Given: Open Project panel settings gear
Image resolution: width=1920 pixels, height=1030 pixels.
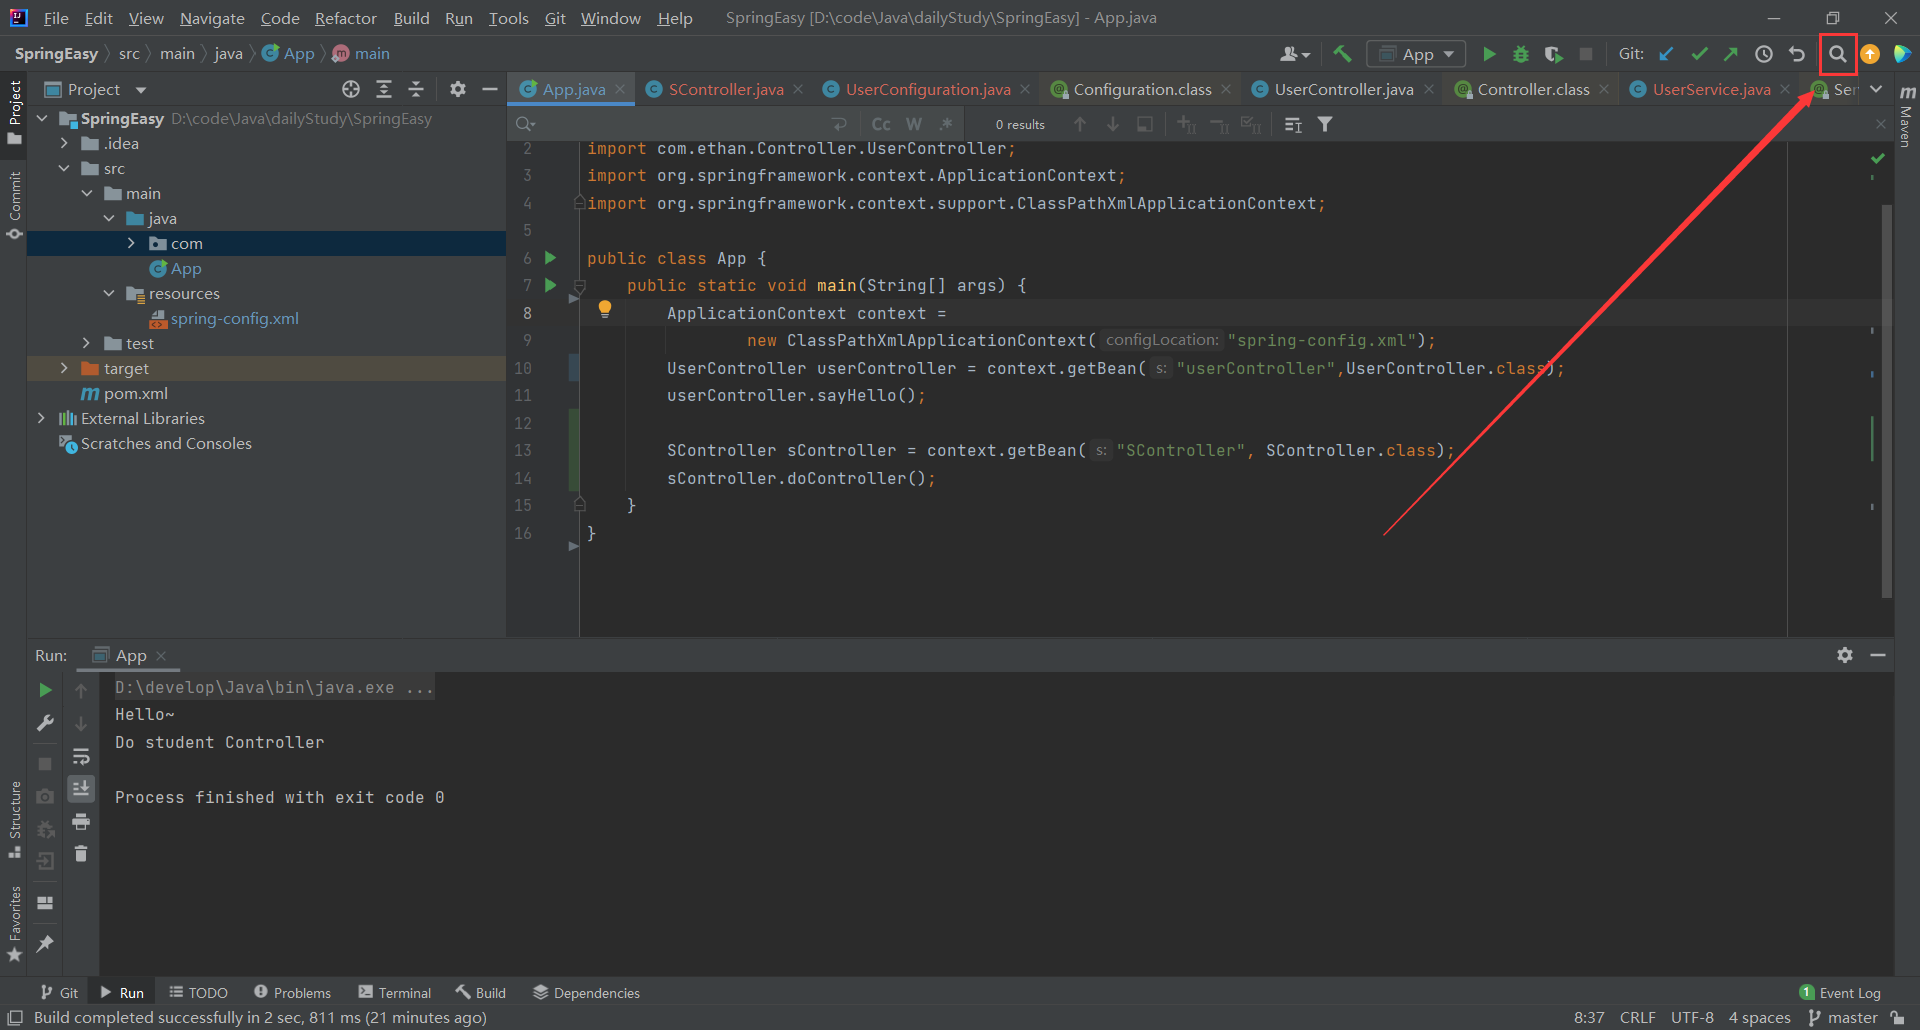Looking at the screenshot, I should click(x=458, y=89).
